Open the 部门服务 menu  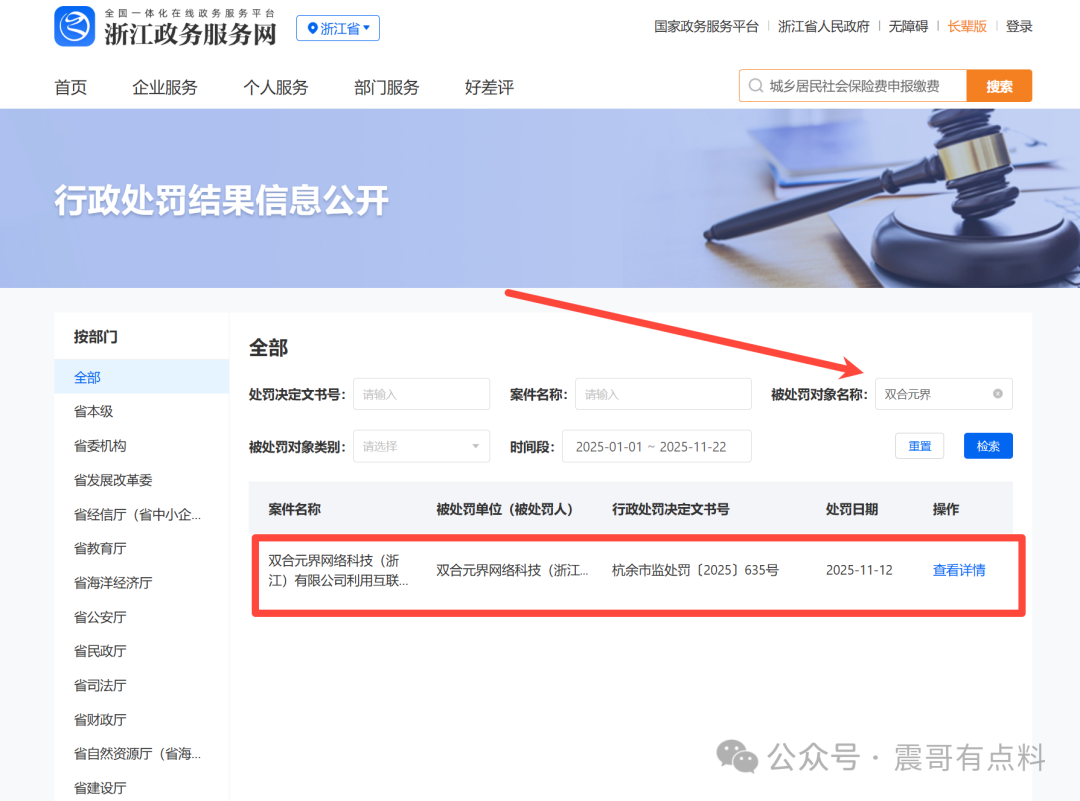point(385,87)
